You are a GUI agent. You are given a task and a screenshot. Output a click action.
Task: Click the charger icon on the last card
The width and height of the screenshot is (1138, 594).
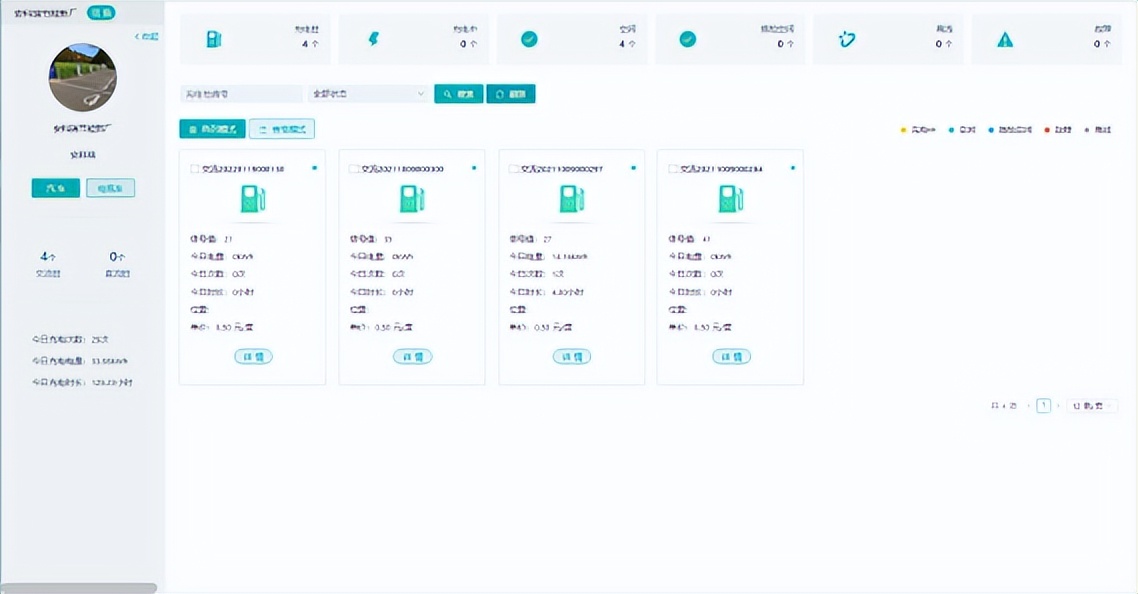click(x=730, y=197)
